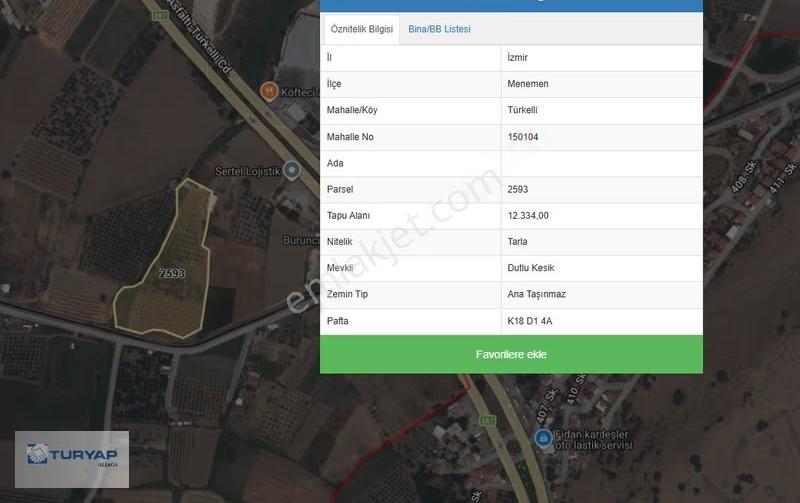Click the parcel number 2593 value
800x503 pixels.
[x=517, y=189]
